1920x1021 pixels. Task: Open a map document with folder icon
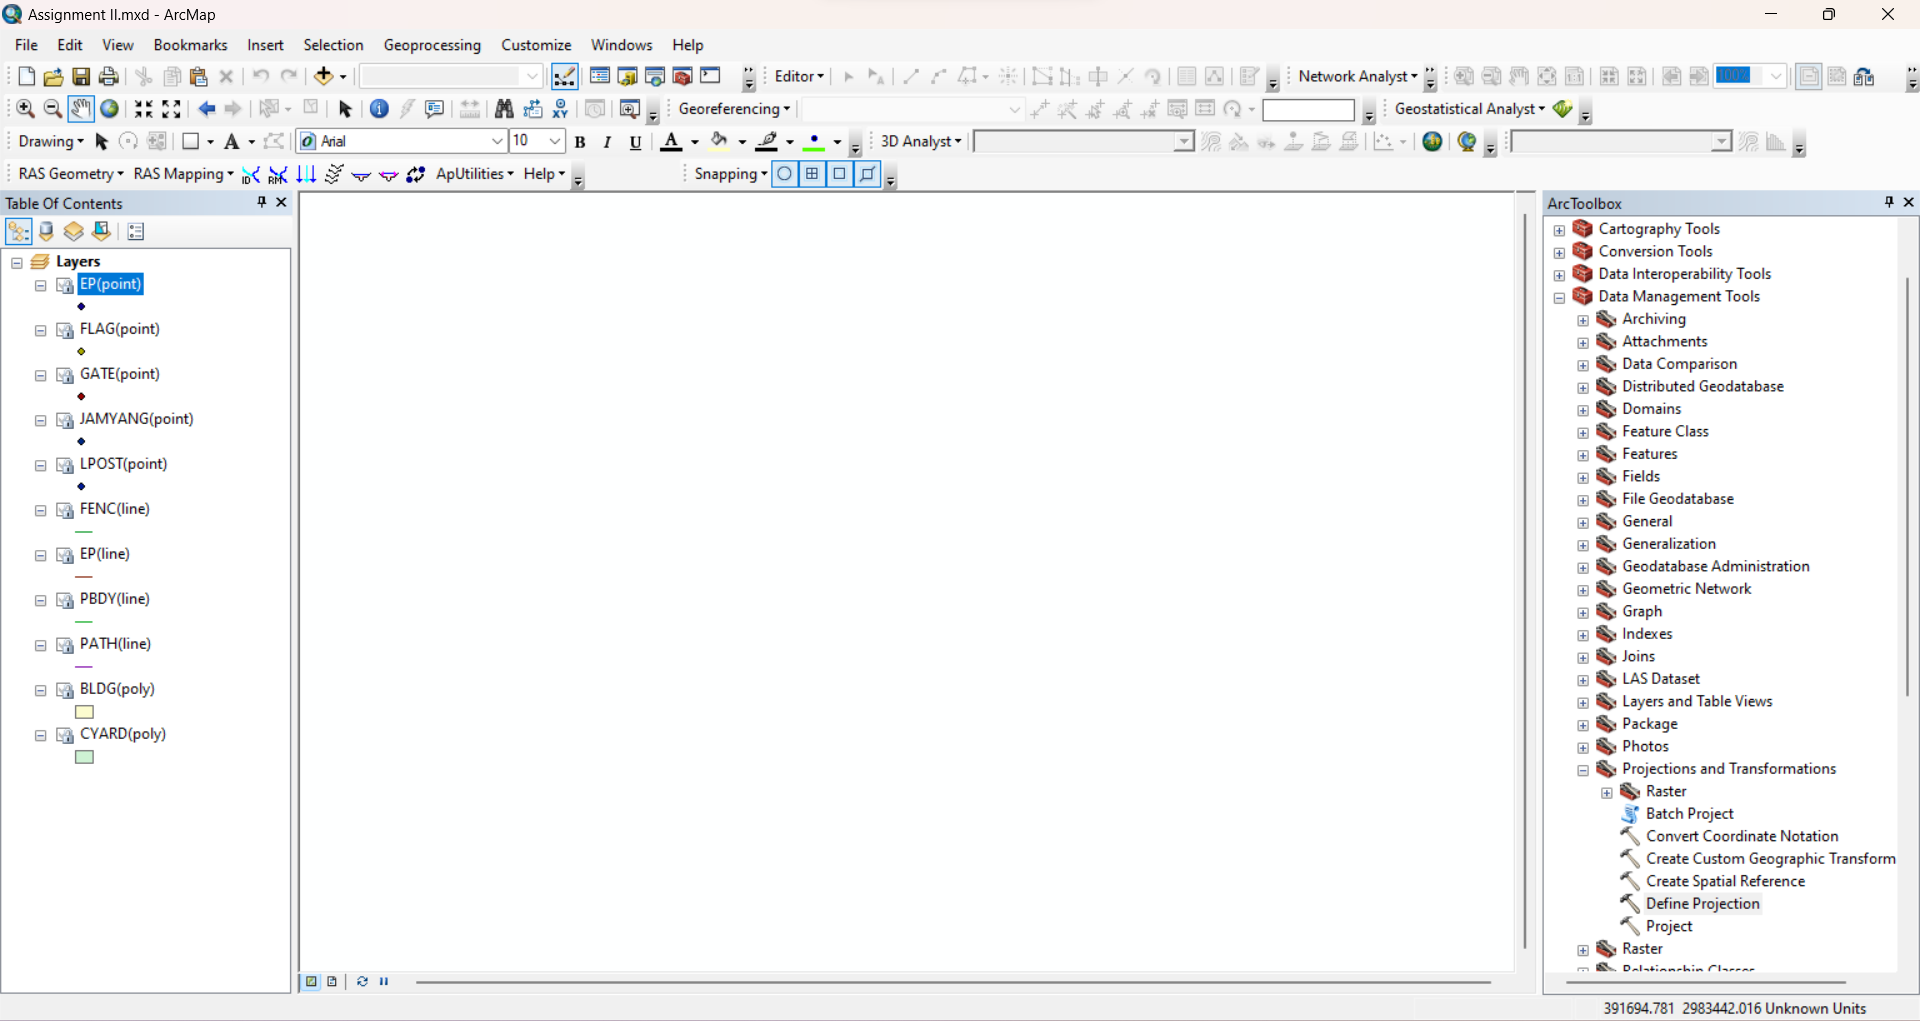(x=53, y=77)
